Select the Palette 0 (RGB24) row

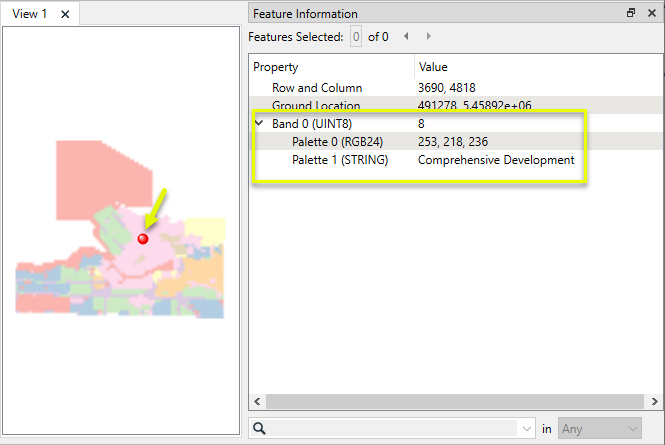[x=340, y=142]
